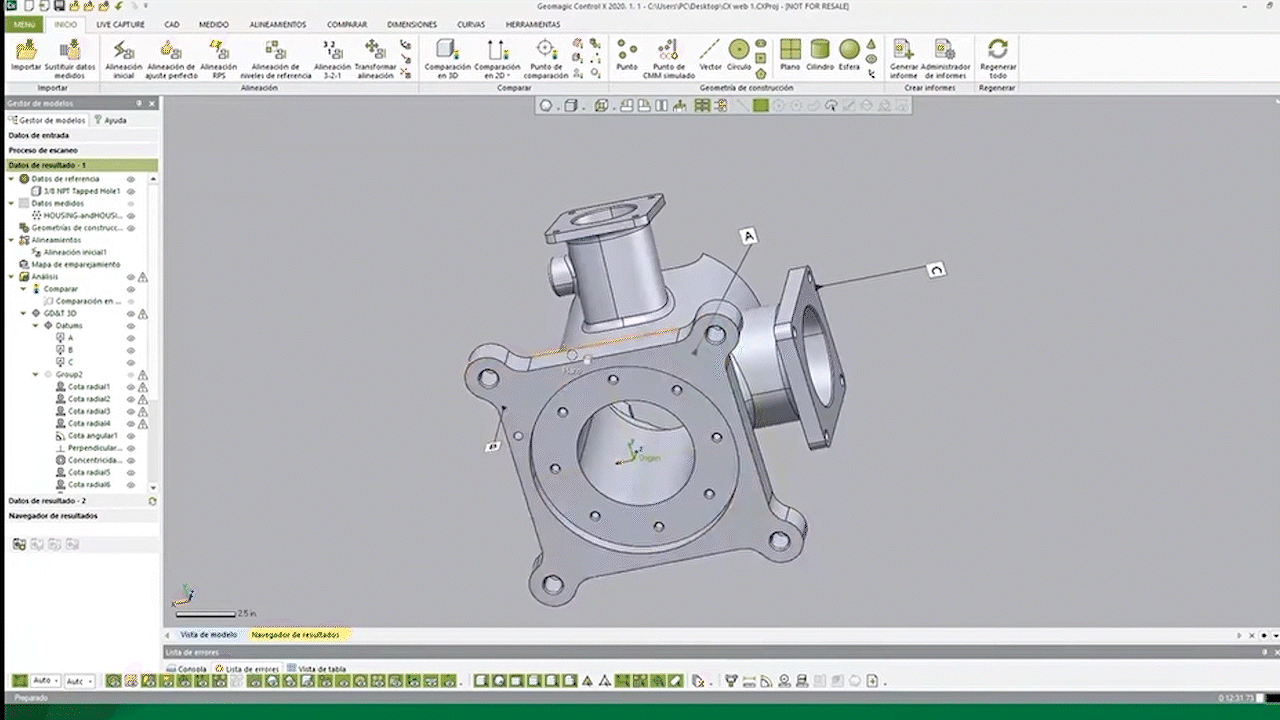Toggle visibility of Datos de referencia

[x=130, y=179]
